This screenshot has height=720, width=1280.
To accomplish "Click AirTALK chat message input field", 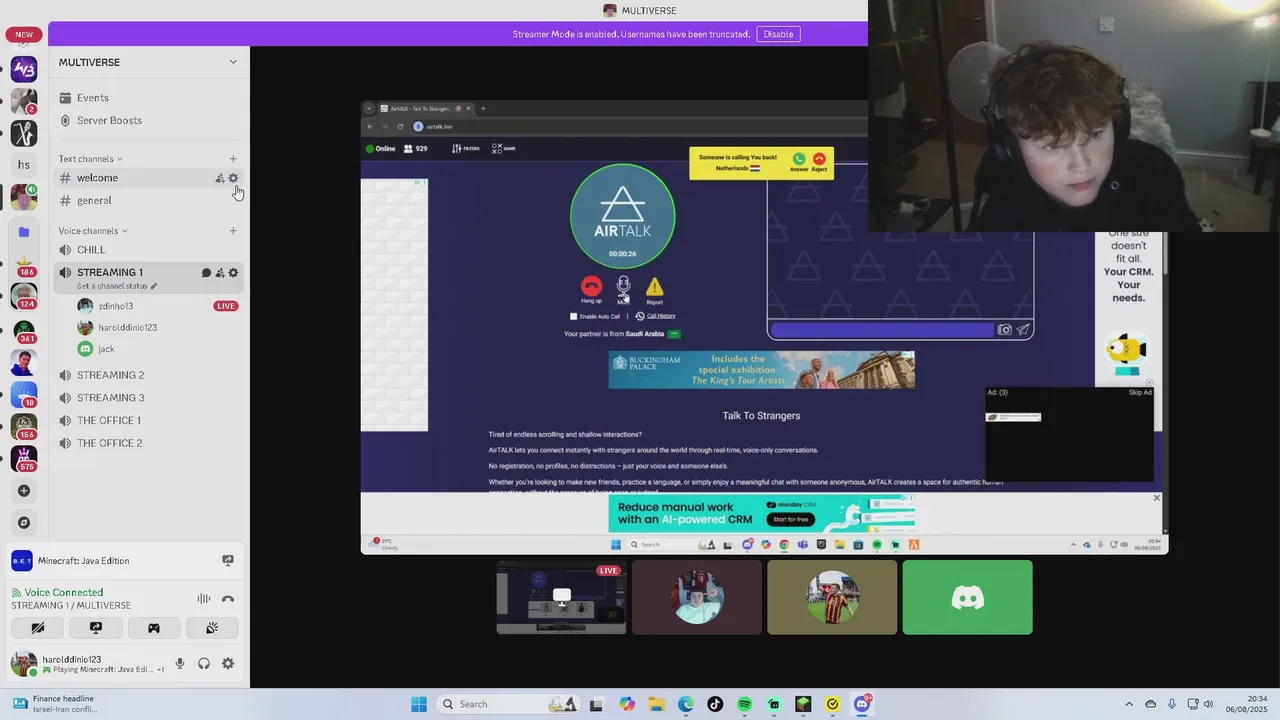I will [x=882, y=330].
